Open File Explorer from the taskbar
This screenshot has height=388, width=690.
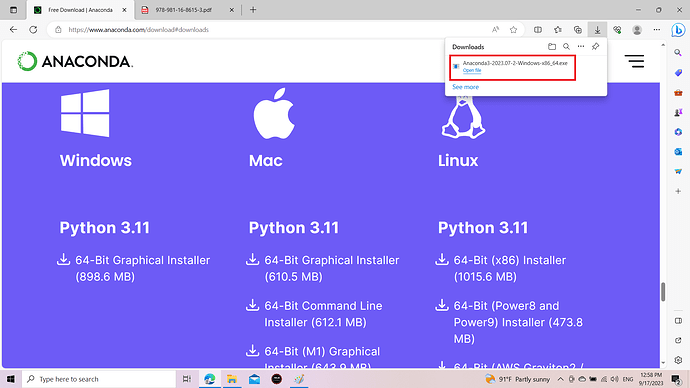(x=232, y=379)
